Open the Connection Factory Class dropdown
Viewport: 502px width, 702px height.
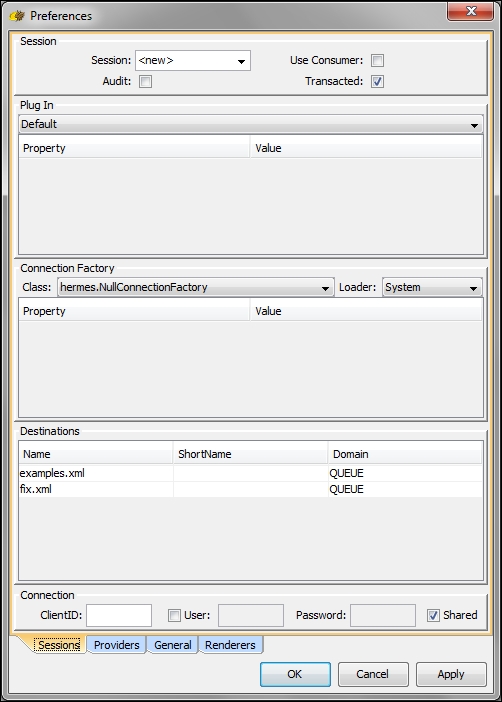point(196,287)
